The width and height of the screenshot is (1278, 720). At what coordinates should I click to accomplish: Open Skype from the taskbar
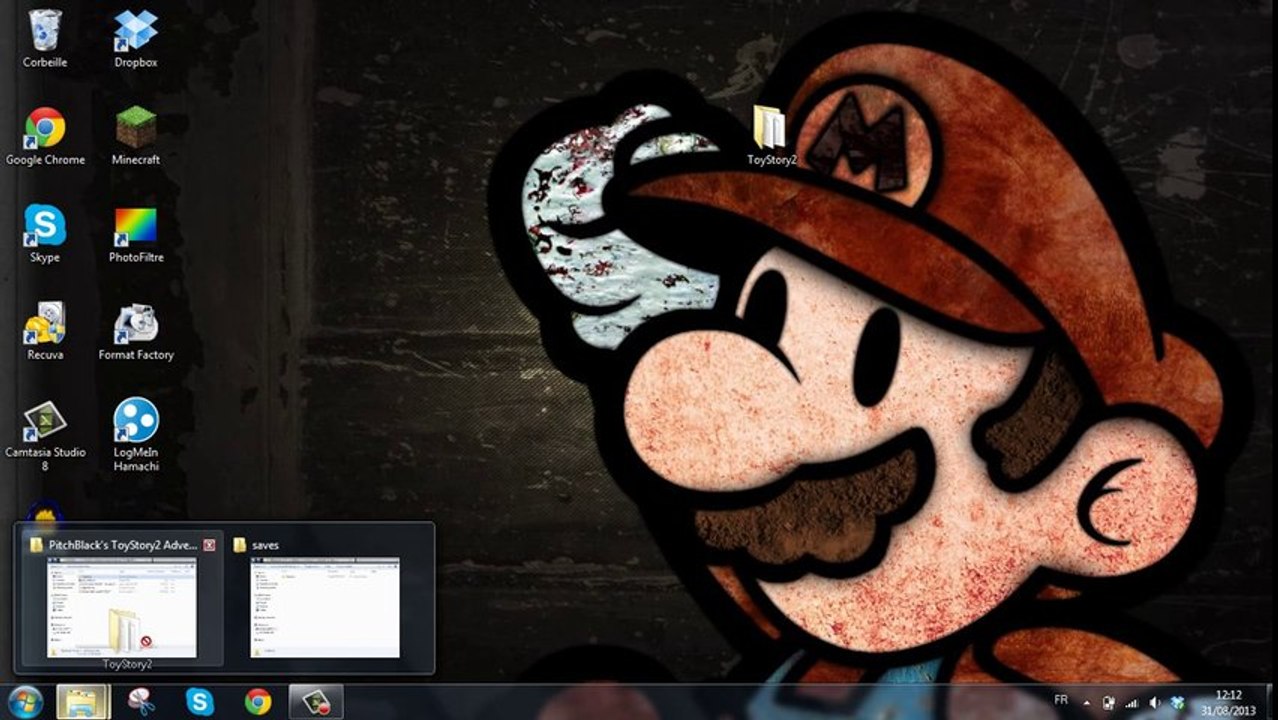(200, 702)
